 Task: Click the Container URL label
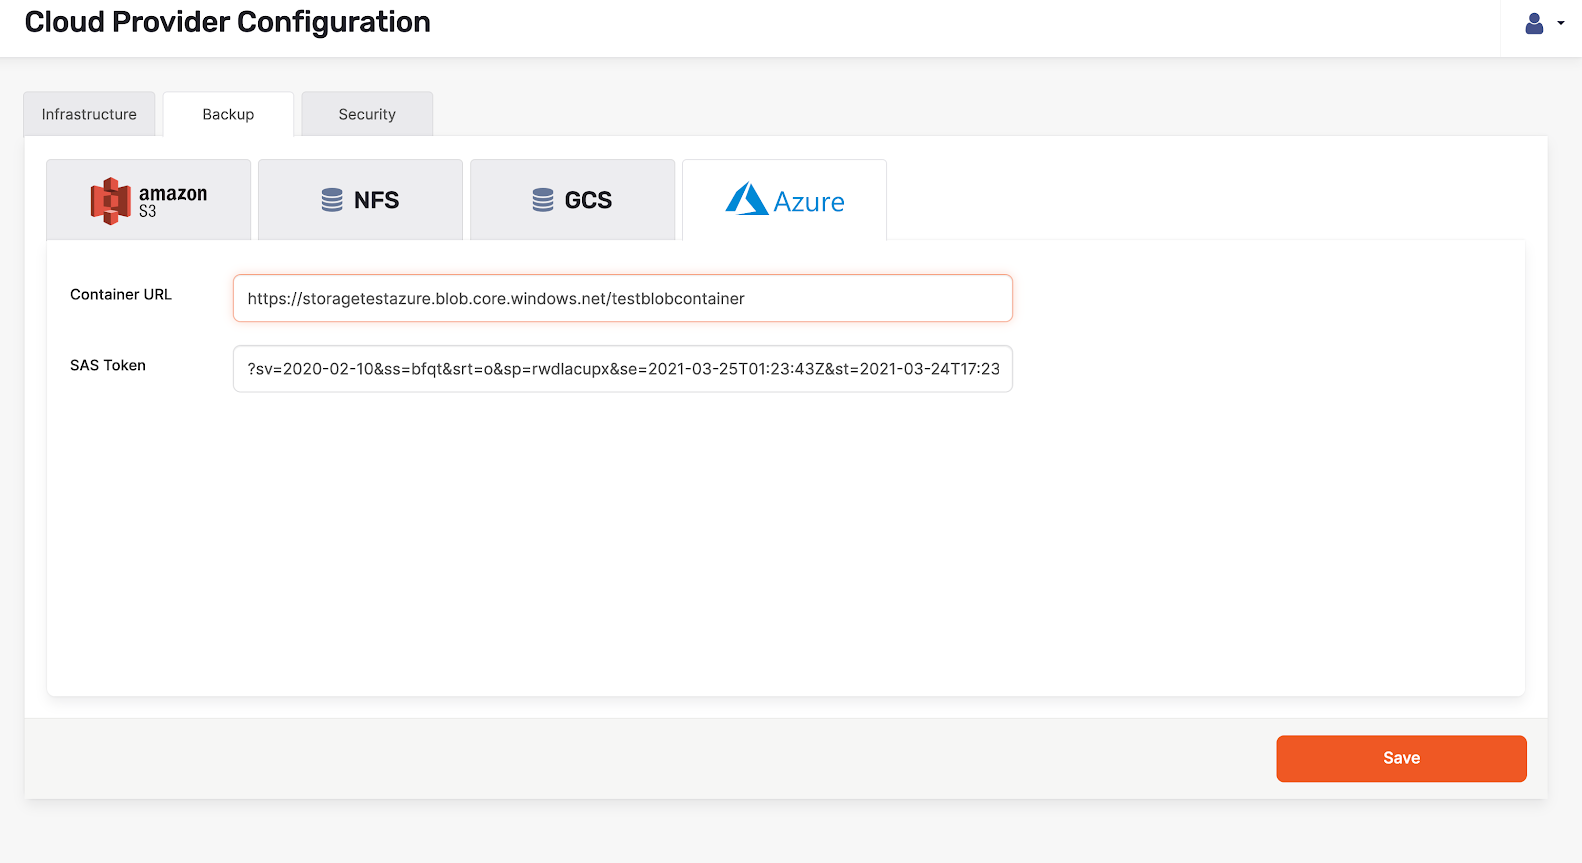(x=121, y=294)
